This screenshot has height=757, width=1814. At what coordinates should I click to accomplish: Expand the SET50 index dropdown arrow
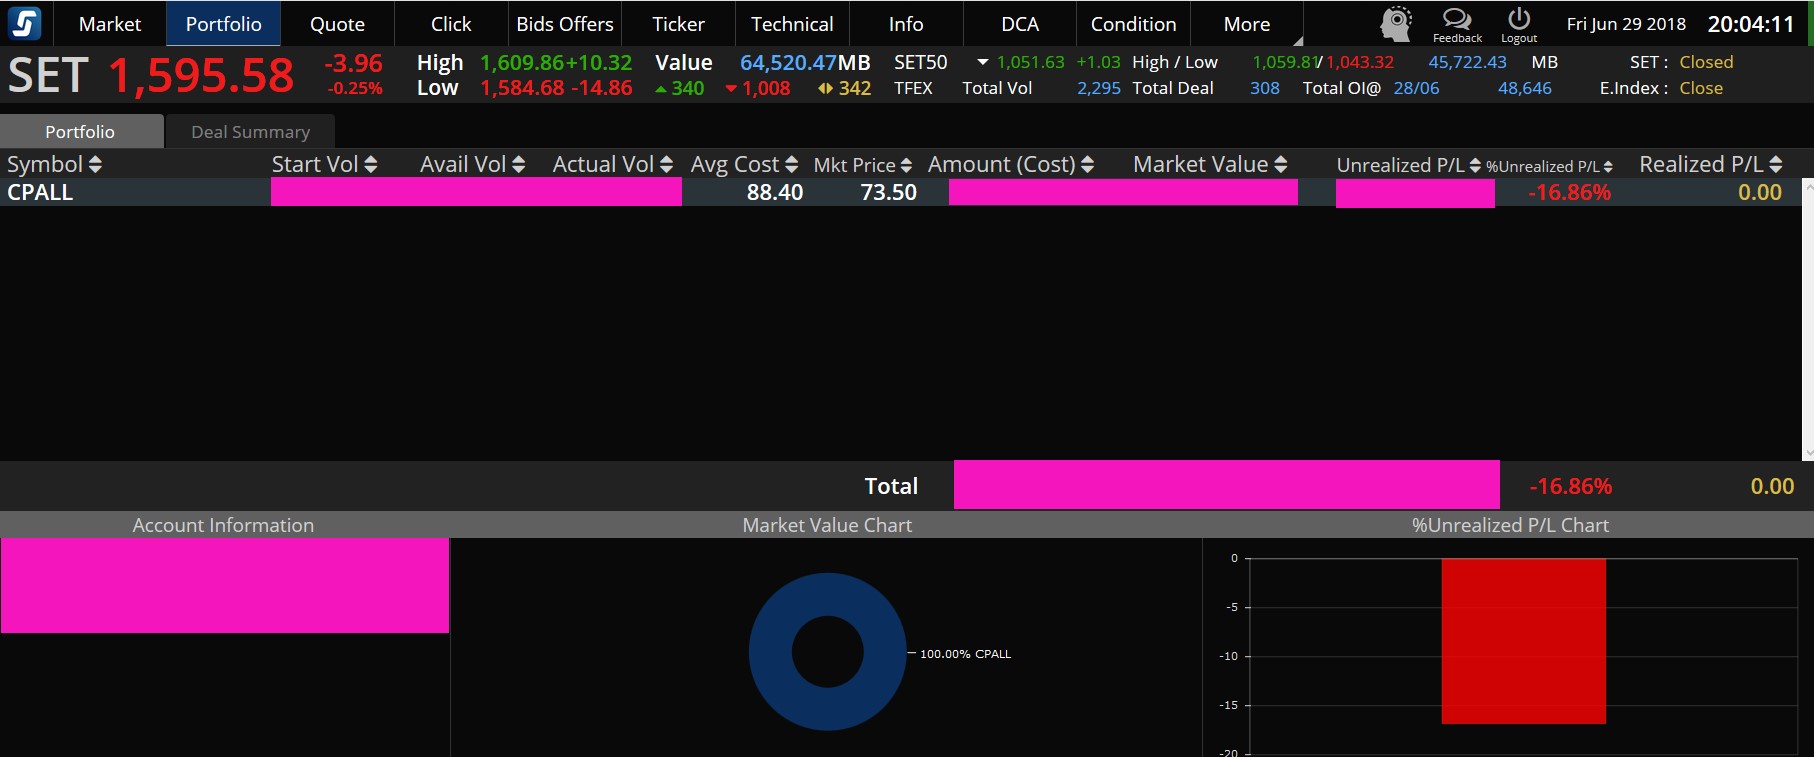coord(982,62)
